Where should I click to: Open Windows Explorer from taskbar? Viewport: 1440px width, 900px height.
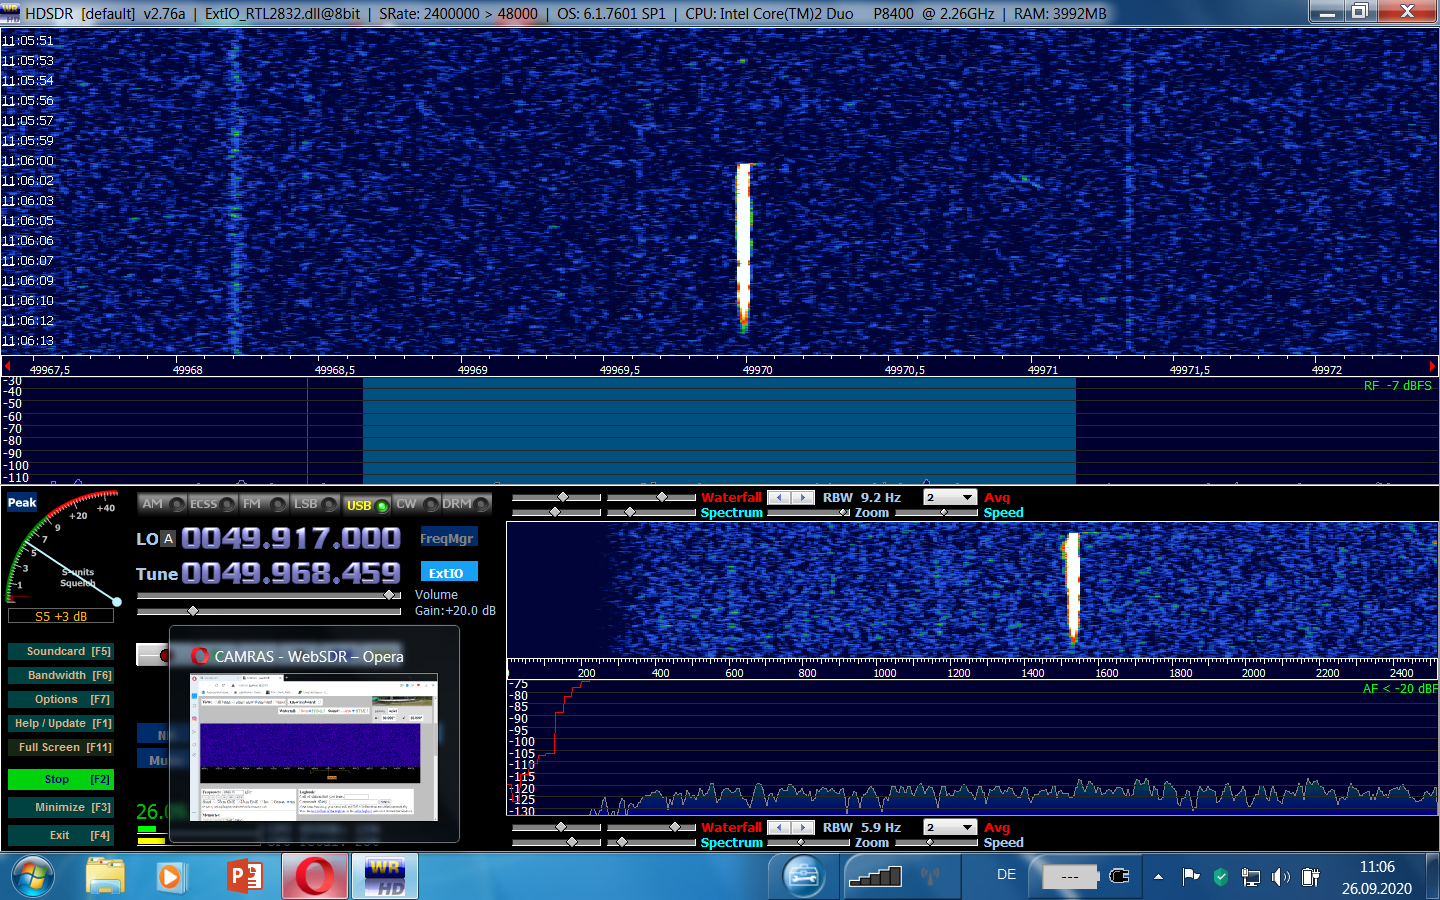(105, 877)
